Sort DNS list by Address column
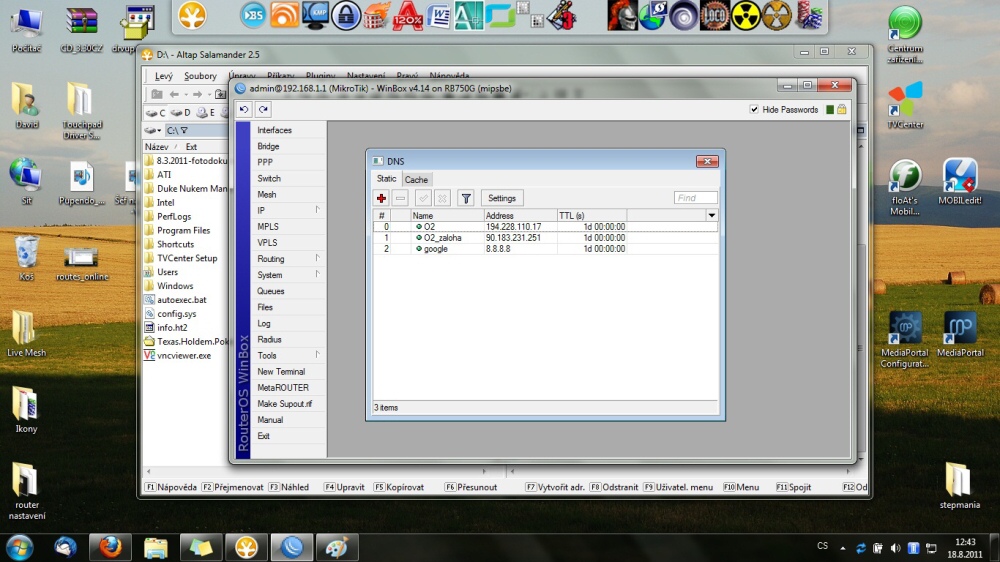 click(x=520, y=216)
